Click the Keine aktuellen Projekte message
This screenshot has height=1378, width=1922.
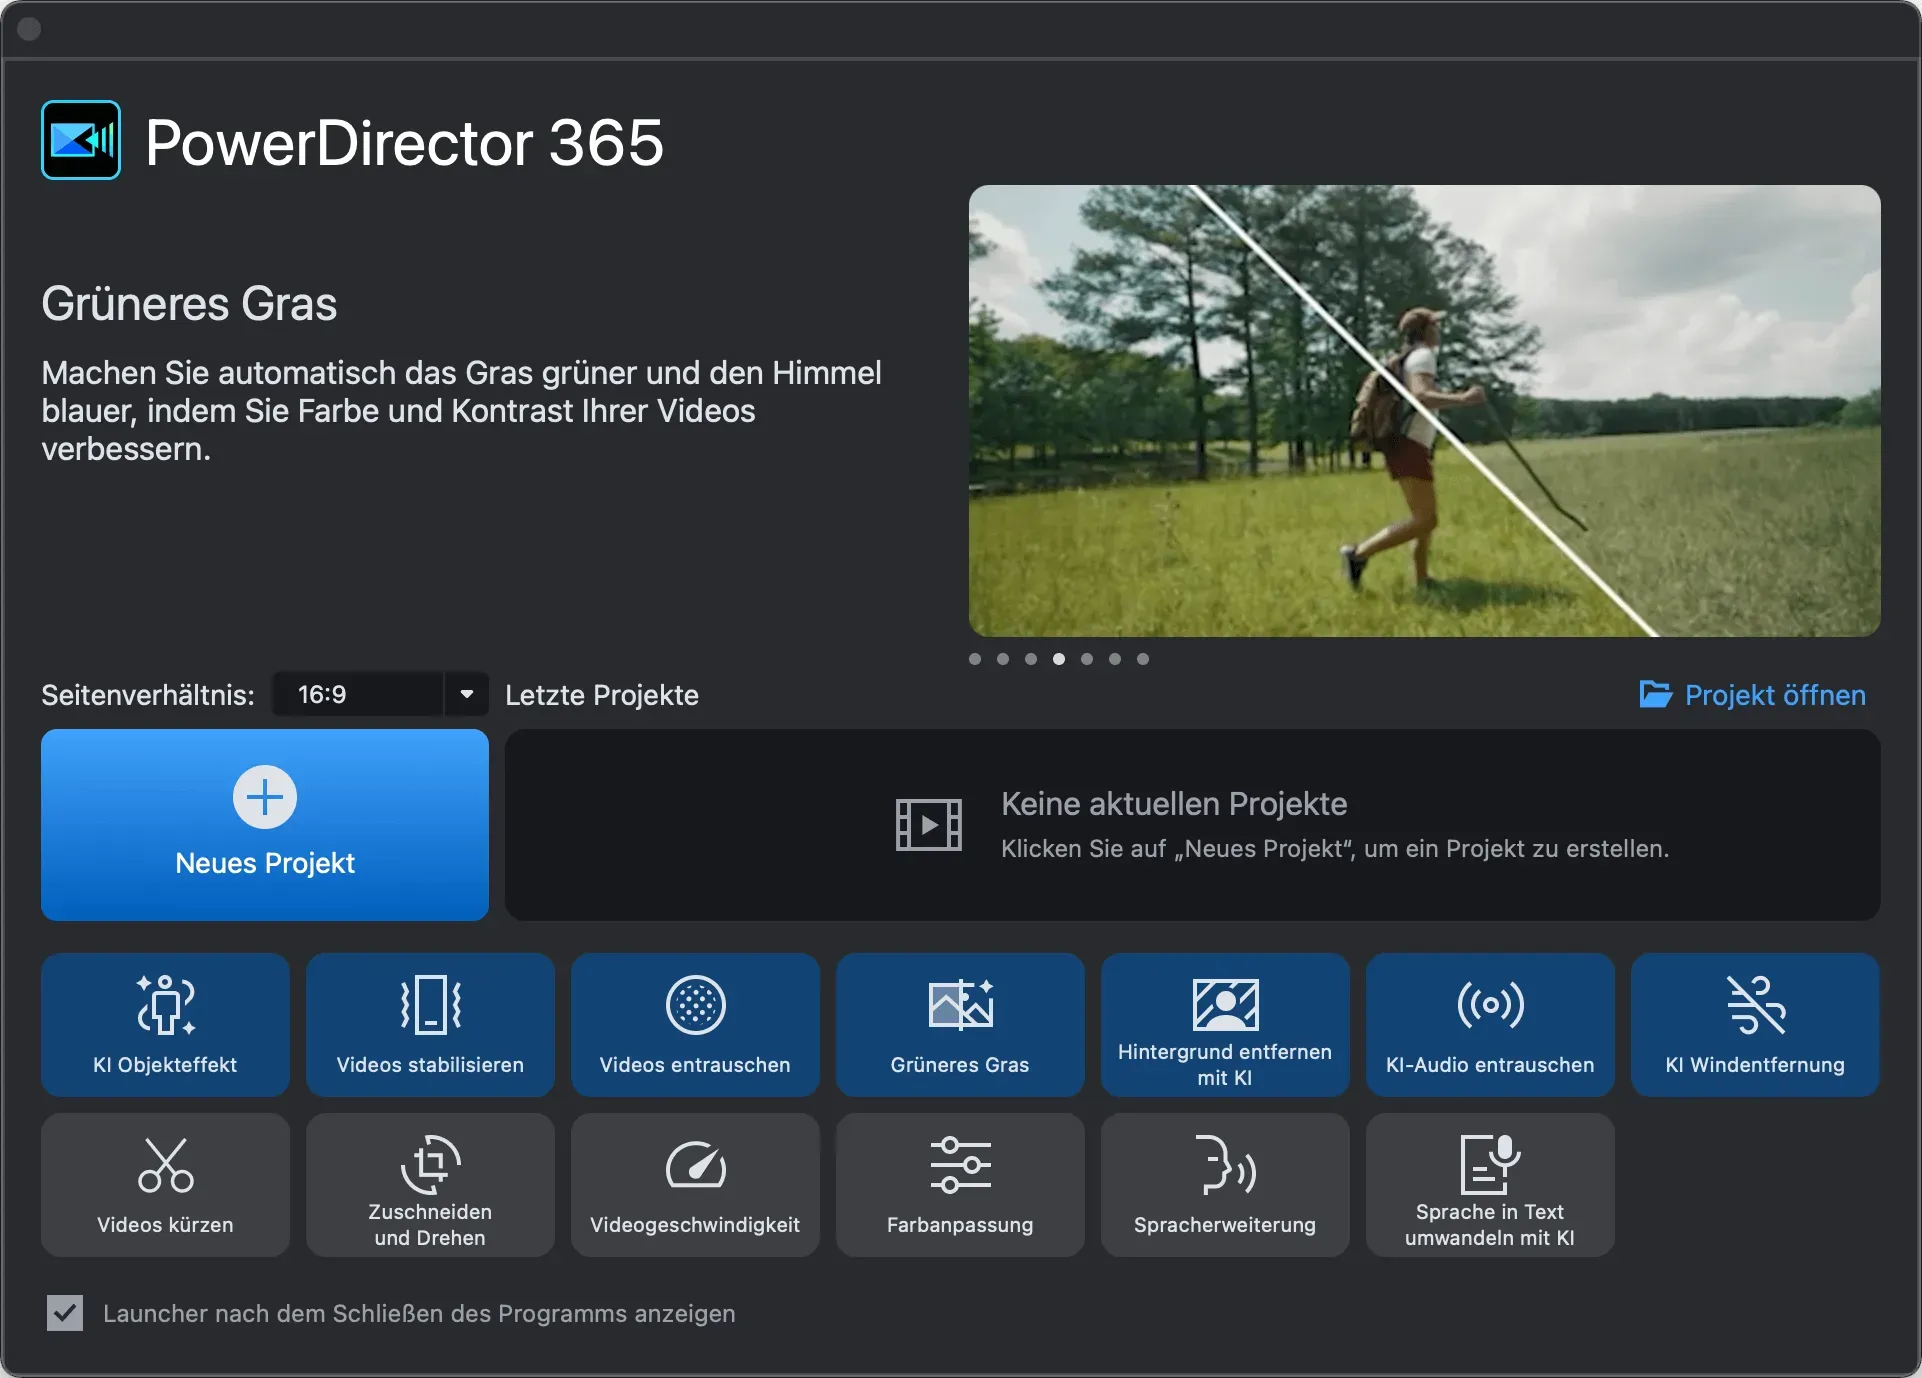tap(1174, 804)
